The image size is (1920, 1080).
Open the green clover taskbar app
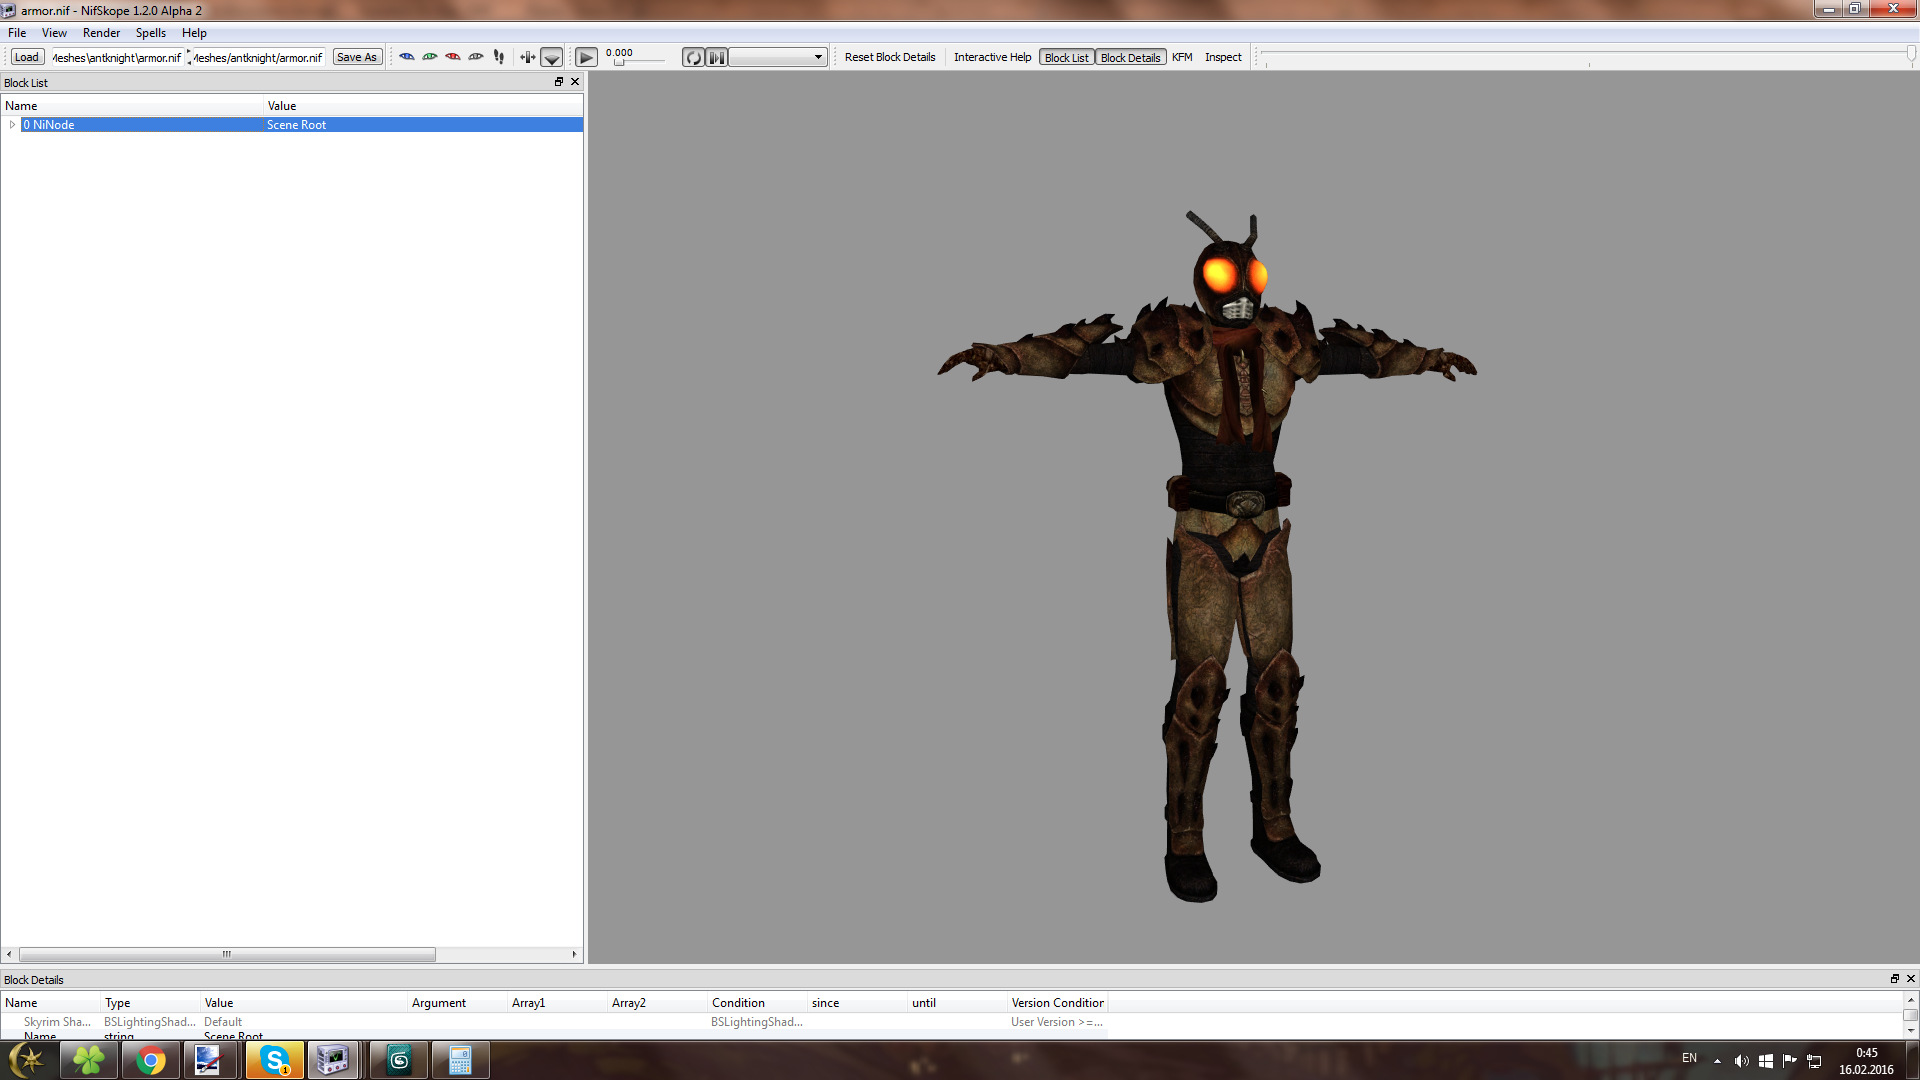tap(89, 1060)
